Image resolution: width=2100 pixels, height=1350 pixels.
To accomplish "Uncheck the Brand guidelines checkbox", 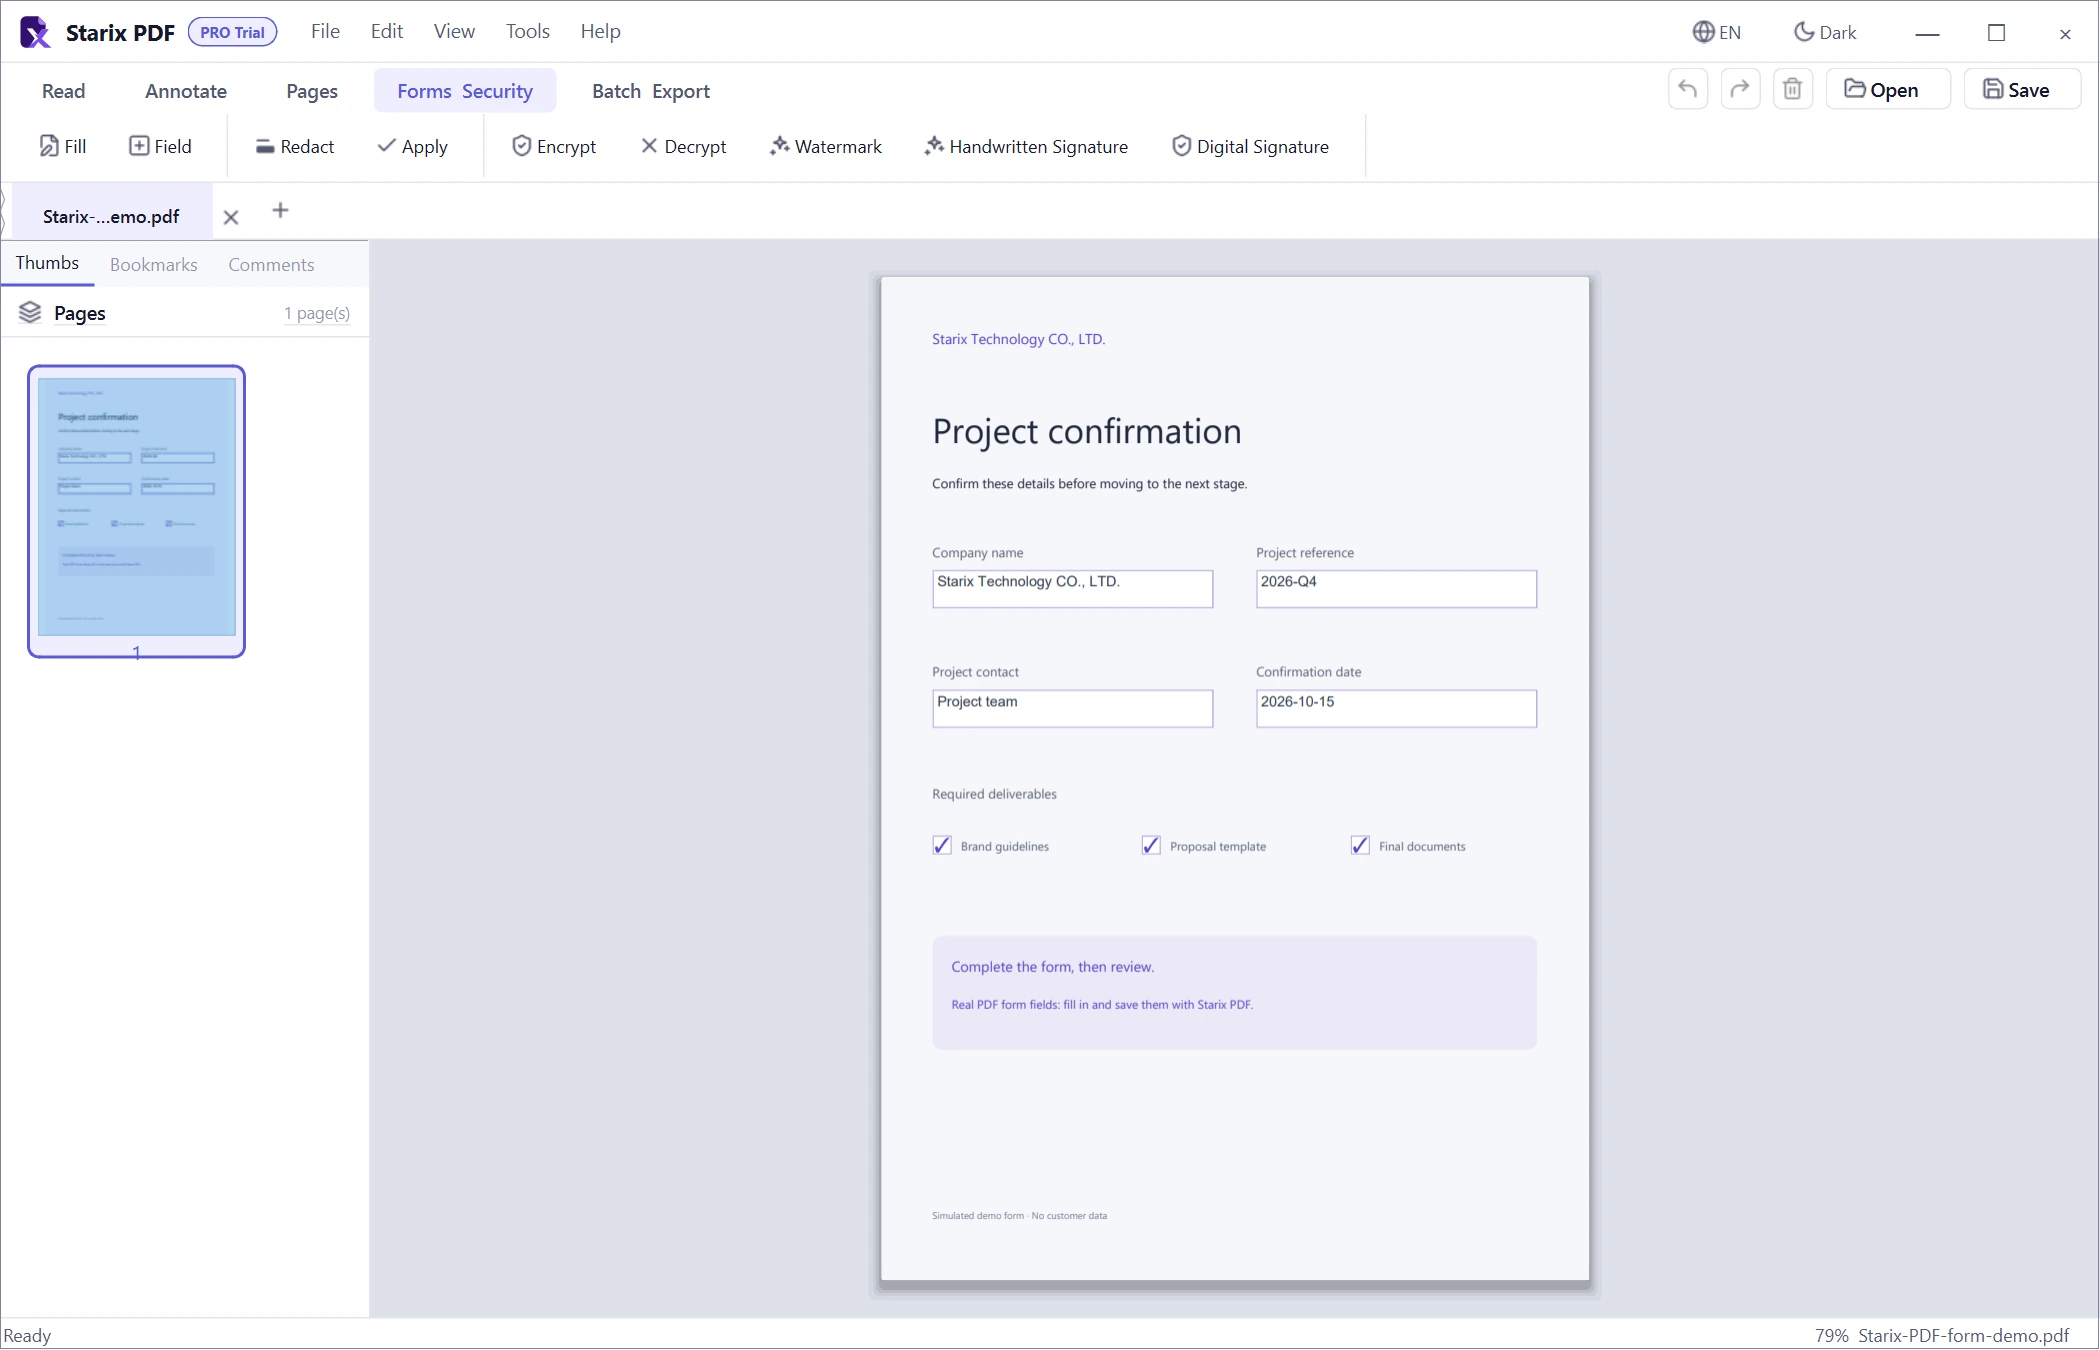I will coord(942,846).
